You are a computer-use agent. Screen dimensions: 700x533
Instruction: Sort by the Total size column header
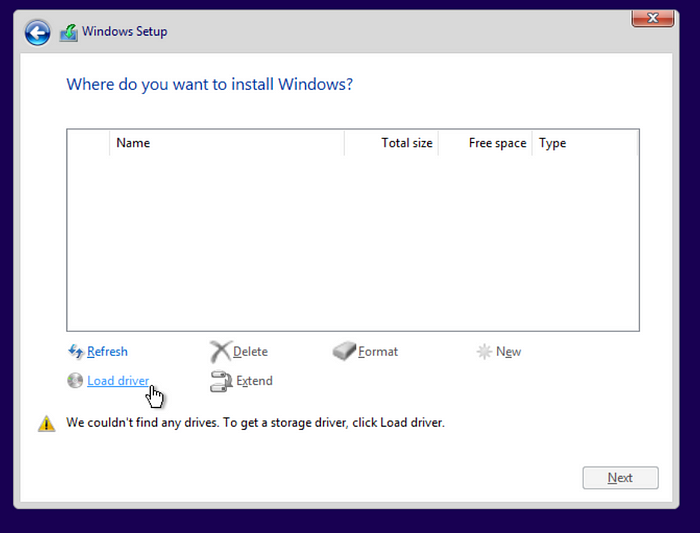pos(392,143)
